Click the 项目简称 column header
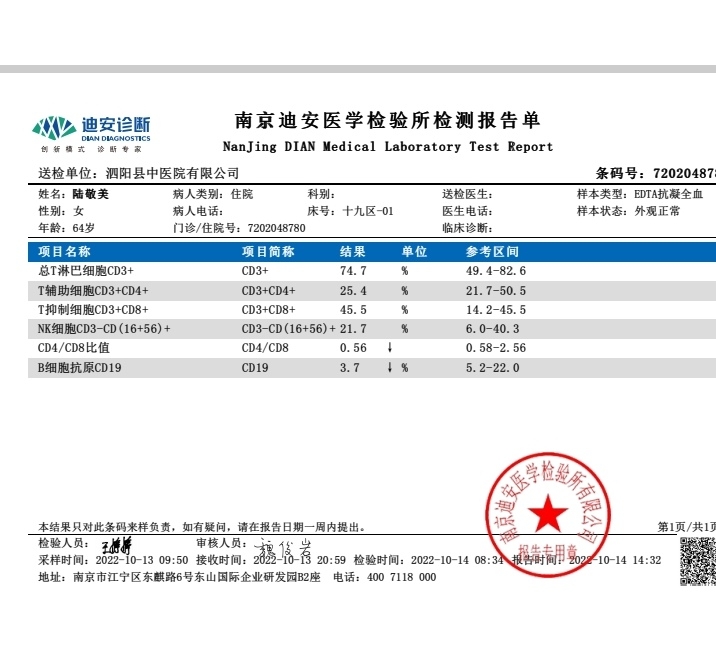The image size is (716, 657). click(x=268, y=252)
